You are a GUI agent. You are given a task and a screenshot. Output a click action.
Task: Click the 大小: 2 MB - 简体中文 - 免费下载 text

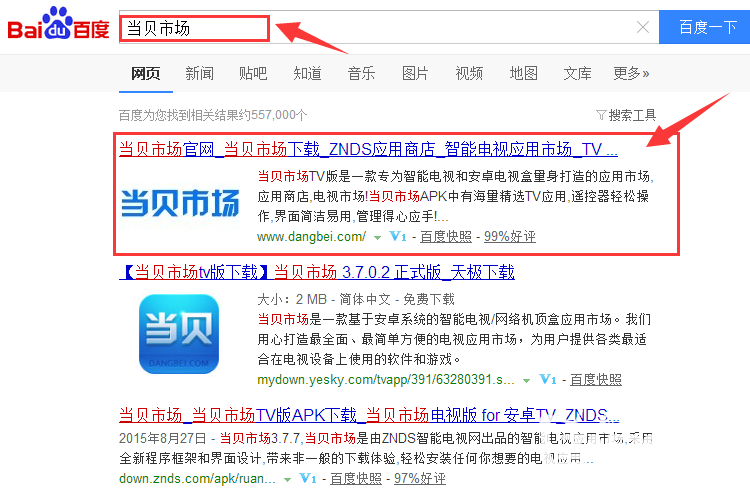click(356, 300)
